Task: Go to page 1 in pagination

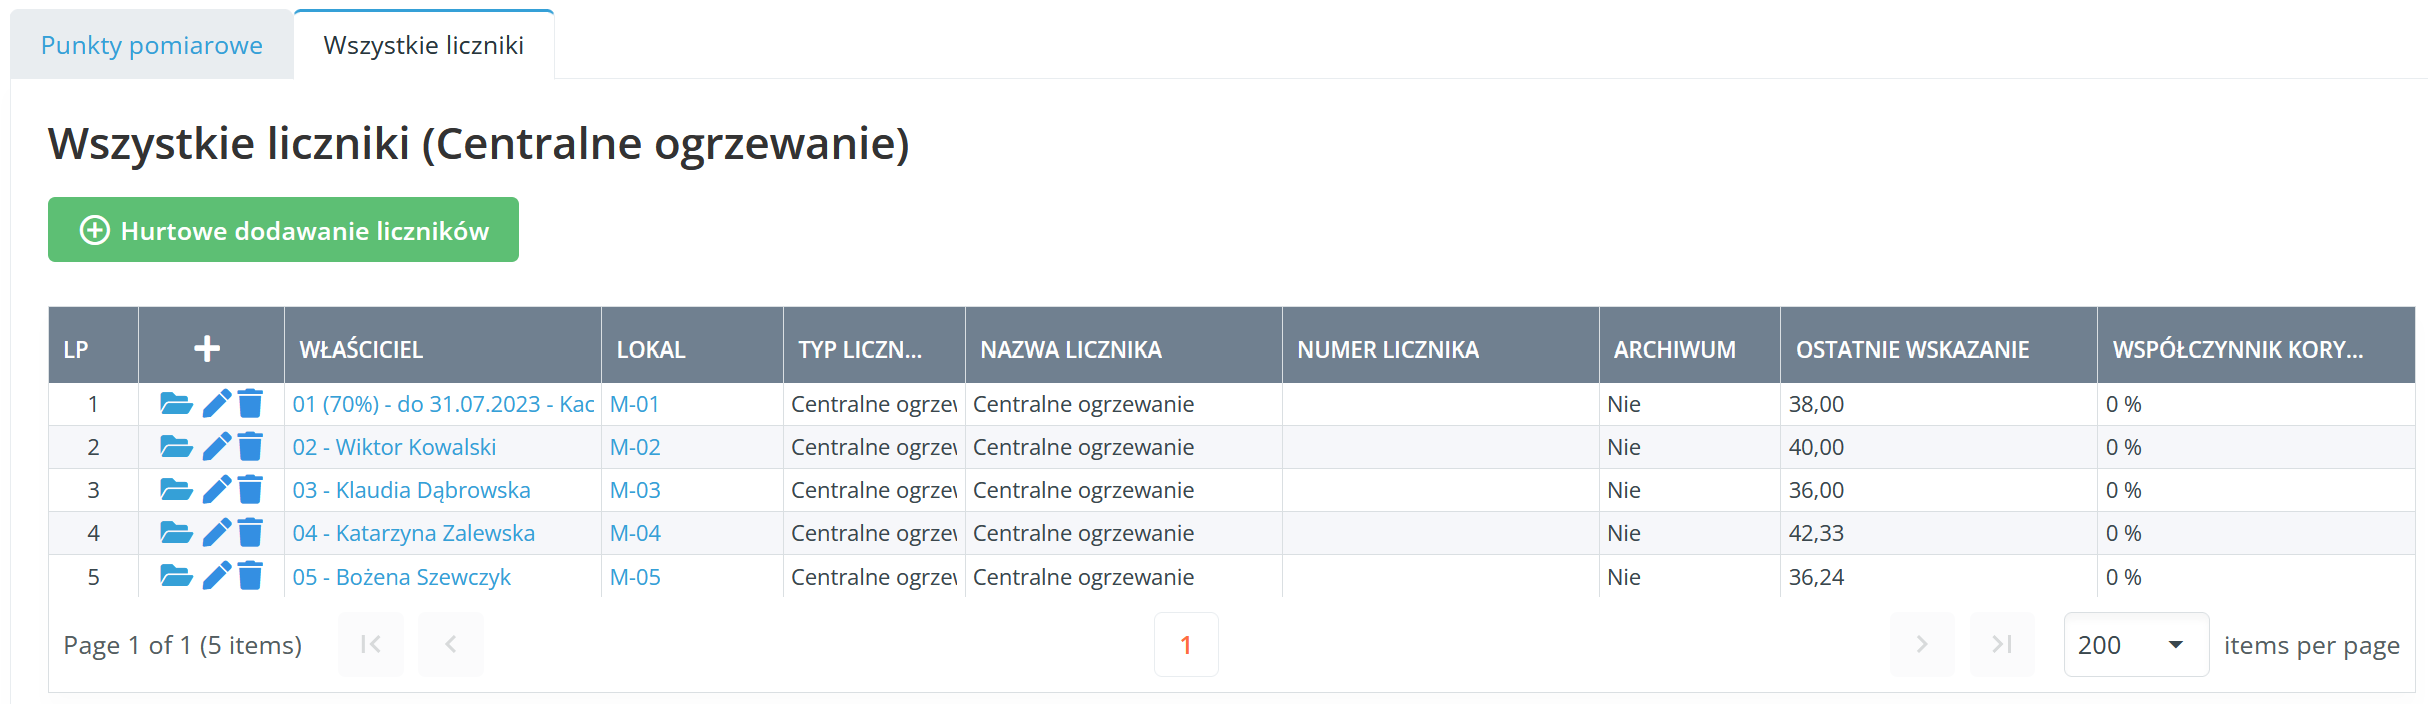Action: pos(1186,645)
